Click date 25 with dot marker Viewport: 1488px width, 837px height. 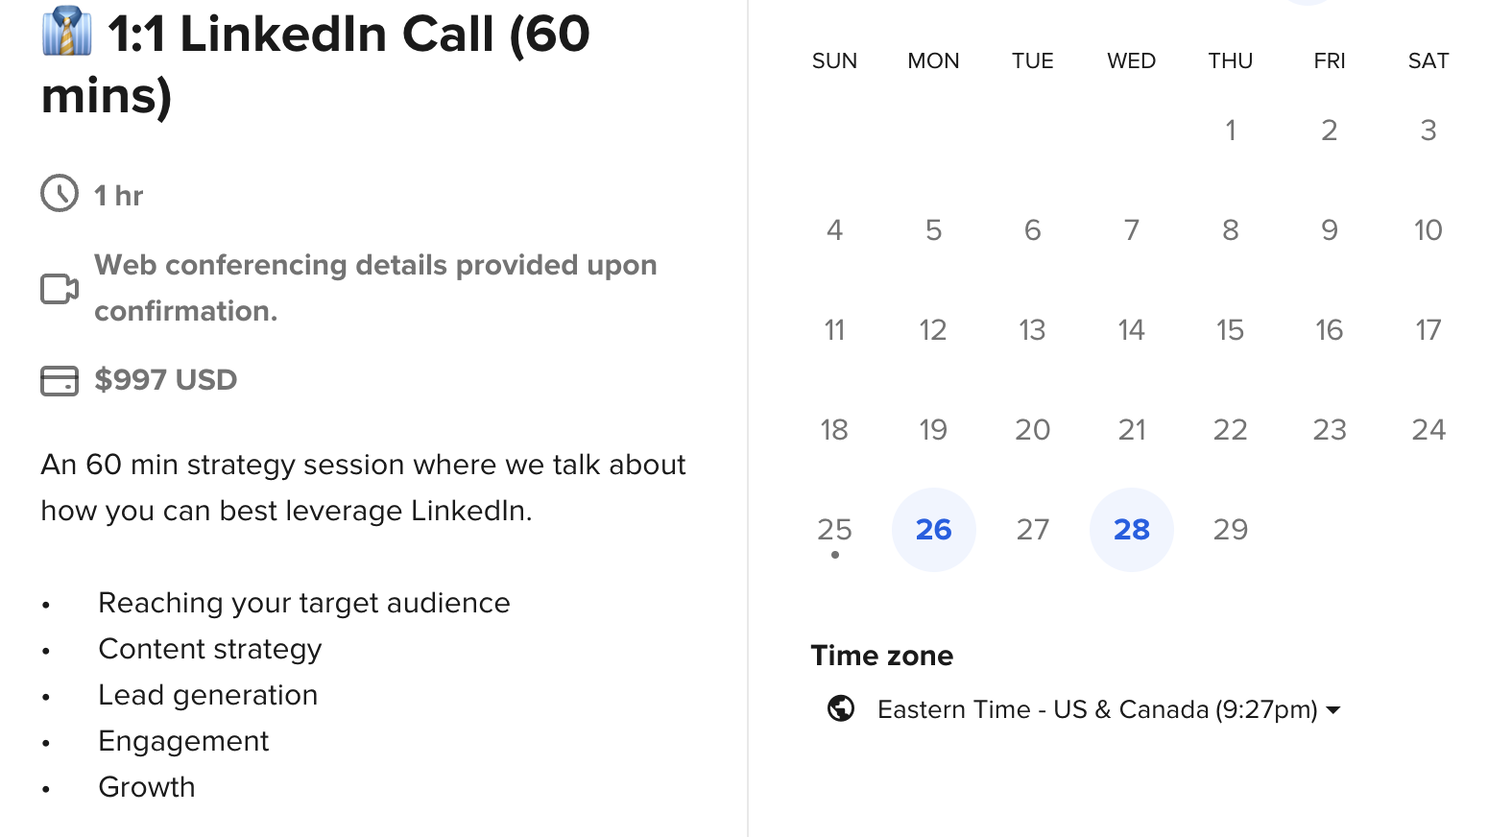(834, 530)
